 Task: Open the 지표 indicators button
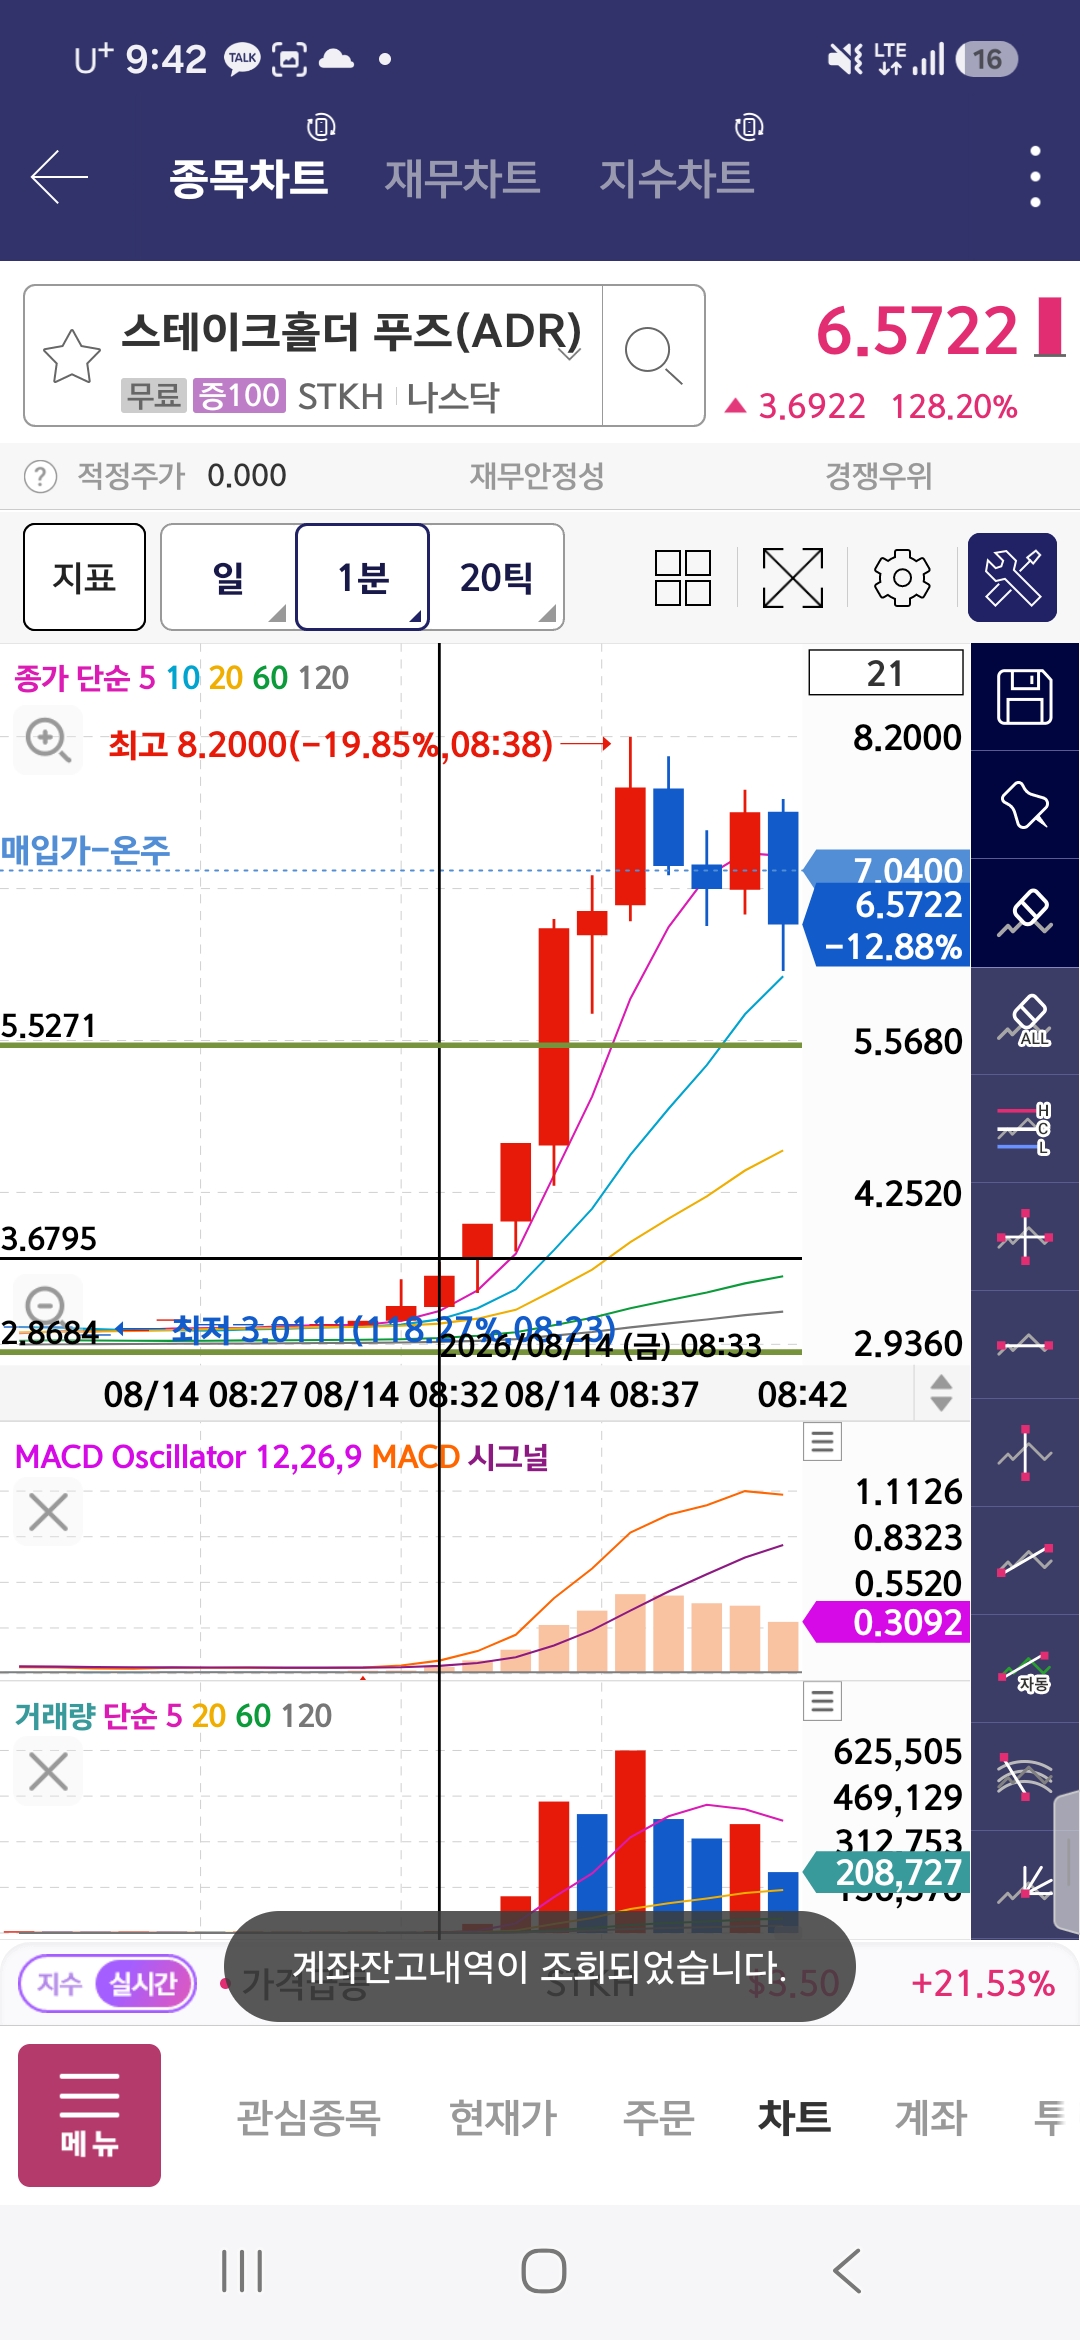(x=84, y=577)
